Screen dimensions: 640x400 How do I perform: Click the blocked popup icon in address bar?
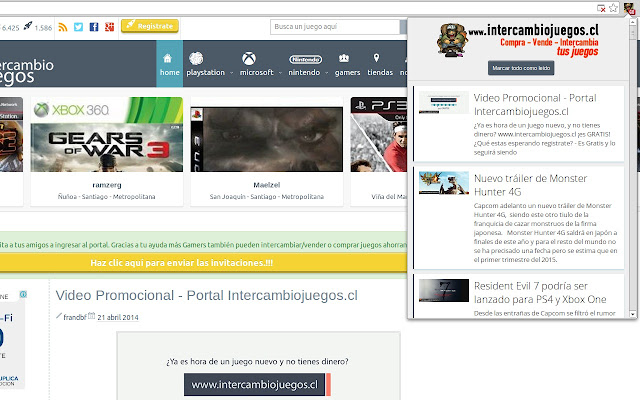[601, 8]
